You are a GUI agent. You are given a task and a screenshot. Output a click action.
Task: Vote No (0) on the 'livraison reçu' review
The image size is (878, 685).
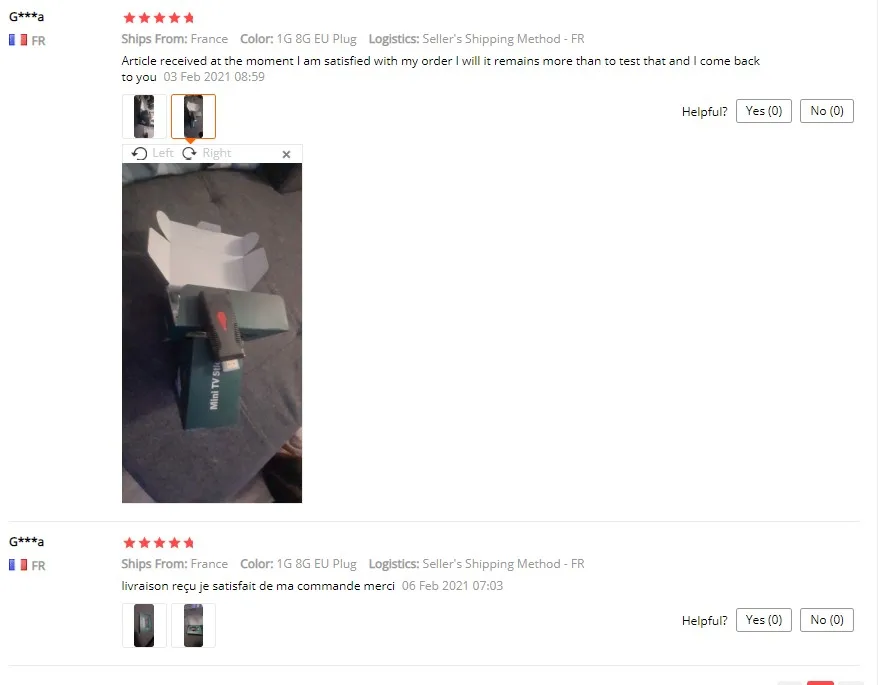tap(826, 620)
